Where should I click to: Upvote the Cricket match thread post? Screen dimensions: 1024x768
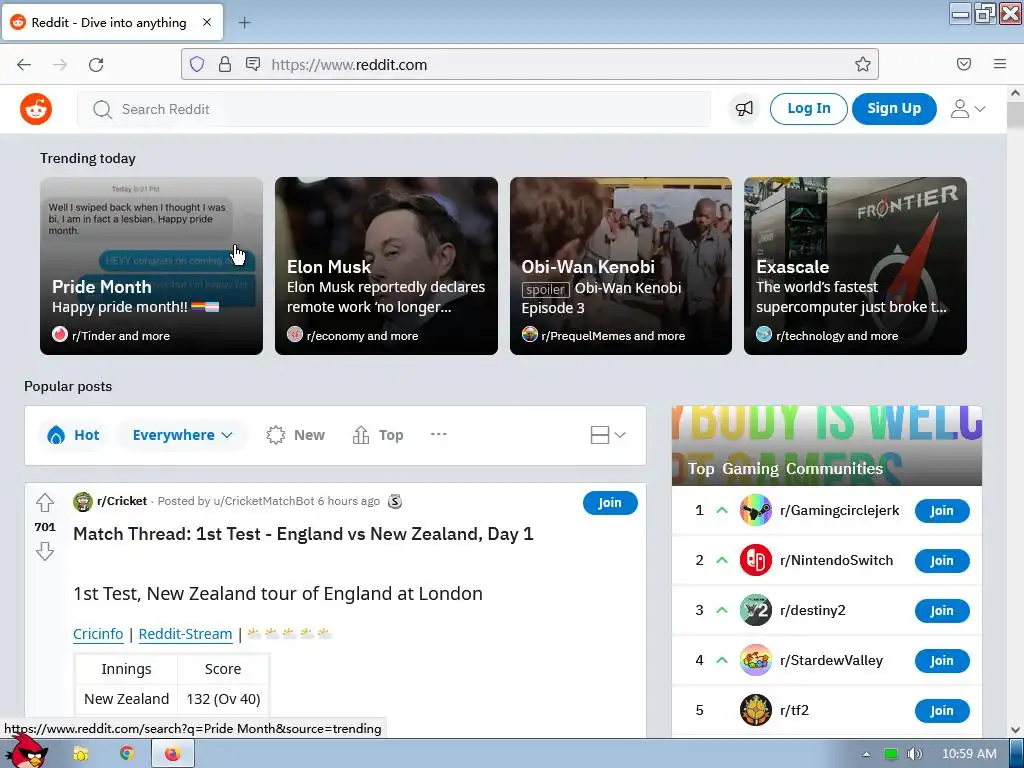(x=45, y=502)
